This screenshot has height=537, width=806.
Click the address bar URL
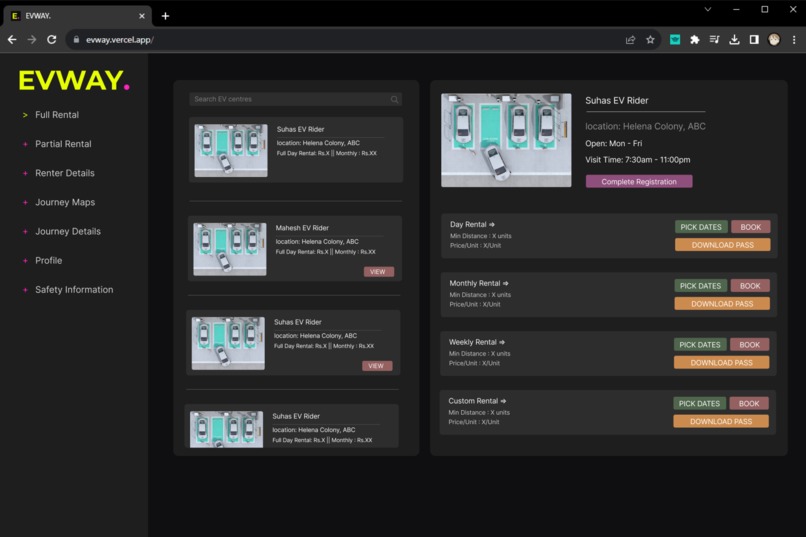click(119, 40)
